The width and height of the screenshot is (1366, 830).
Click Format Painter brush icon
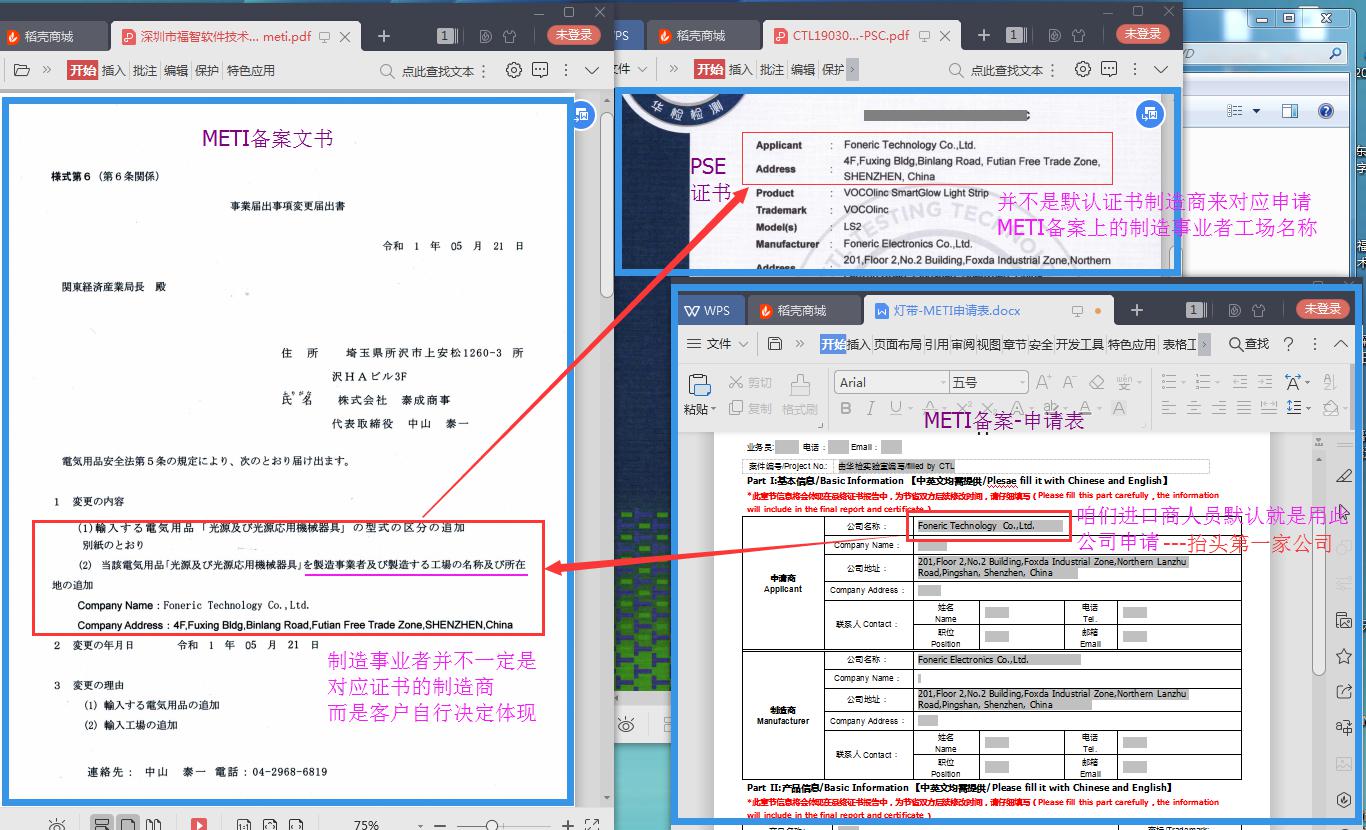[800, 384]
